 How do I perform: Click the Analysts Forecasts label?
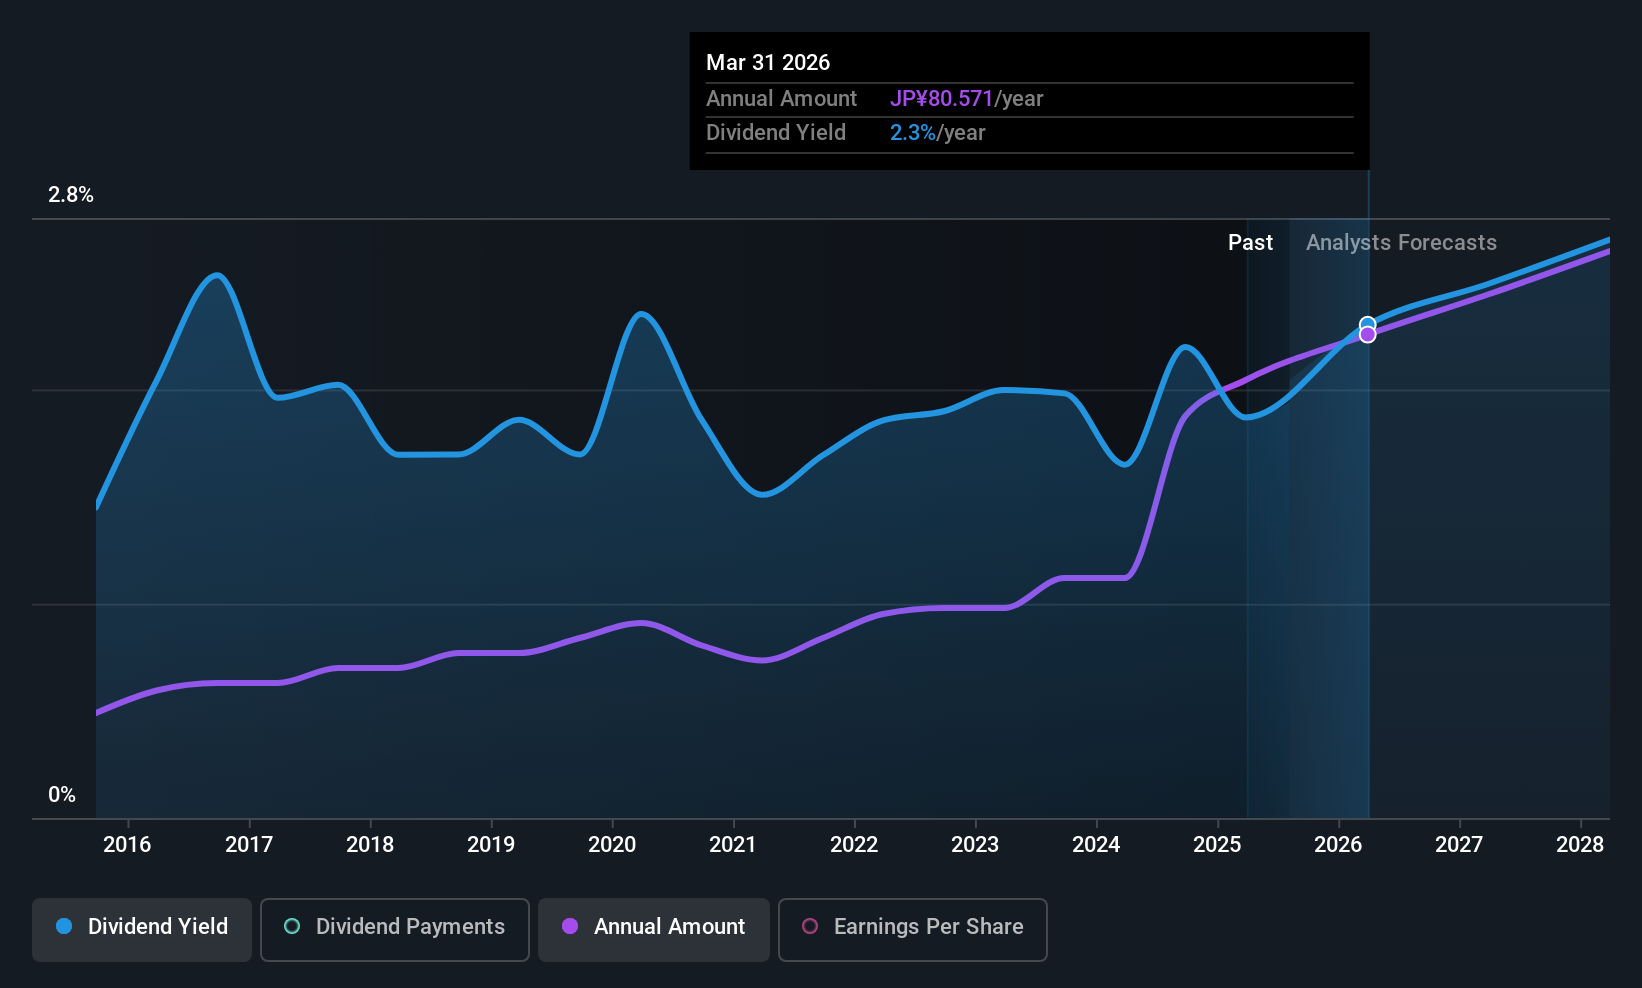[1401, 243]
